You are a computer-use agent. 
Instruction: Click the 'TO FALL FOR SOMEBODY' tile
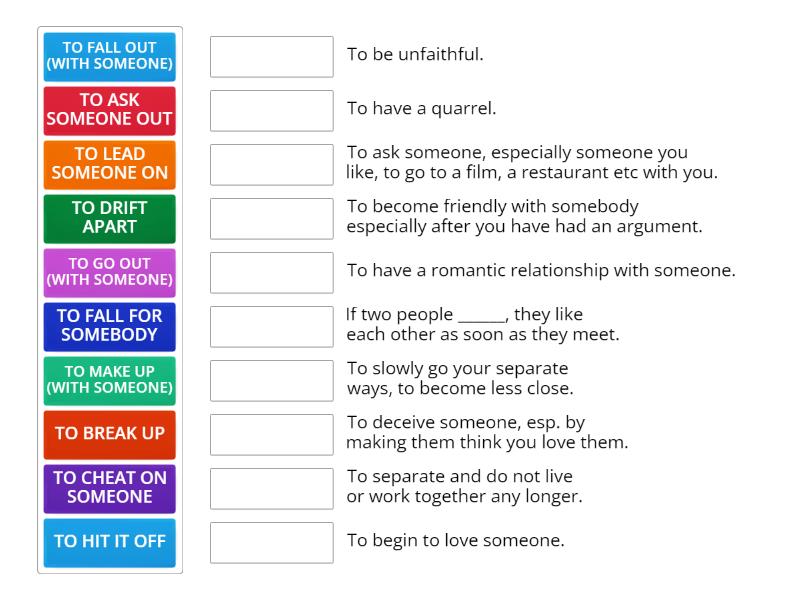(x=109, y=326)
